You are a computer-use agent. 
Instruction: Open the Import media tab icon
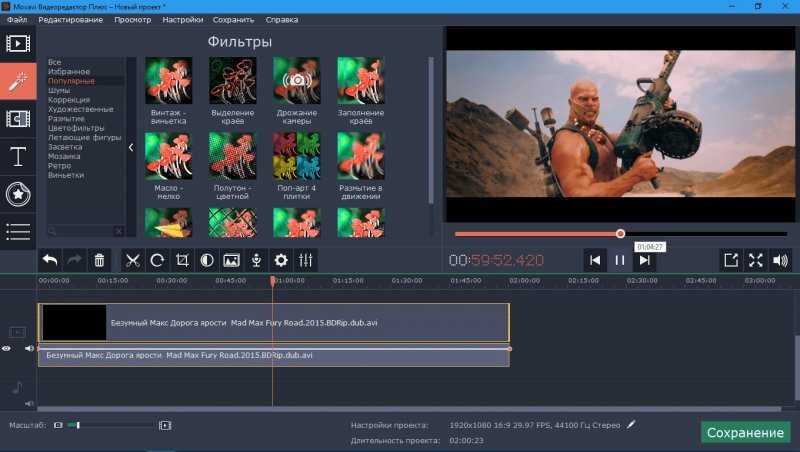tap(18, 44)
